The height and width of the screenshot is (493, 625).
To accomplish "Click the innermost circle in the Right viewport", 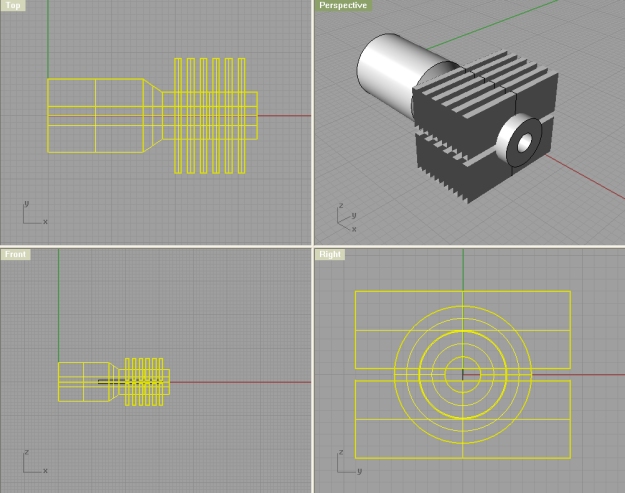I will click(463, 374).
